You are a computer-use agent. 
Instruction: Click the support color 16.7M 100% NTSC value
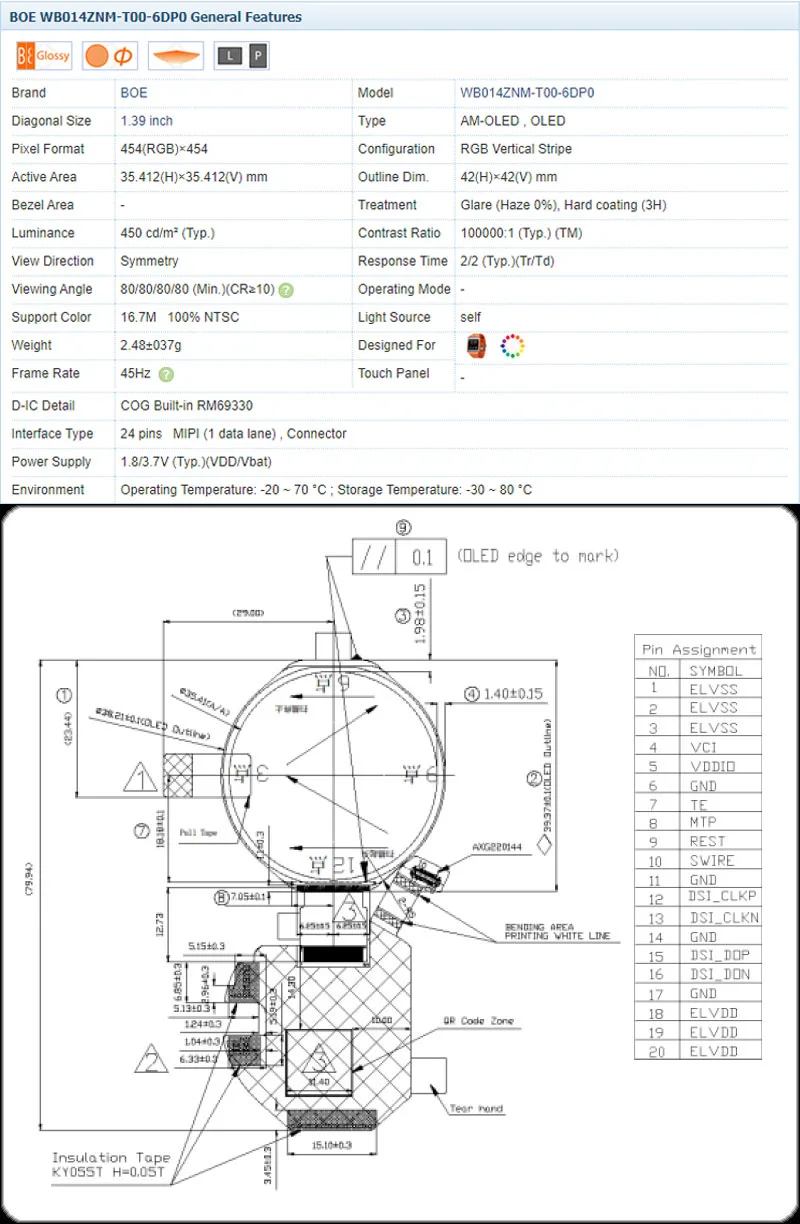tap(180, 317)
